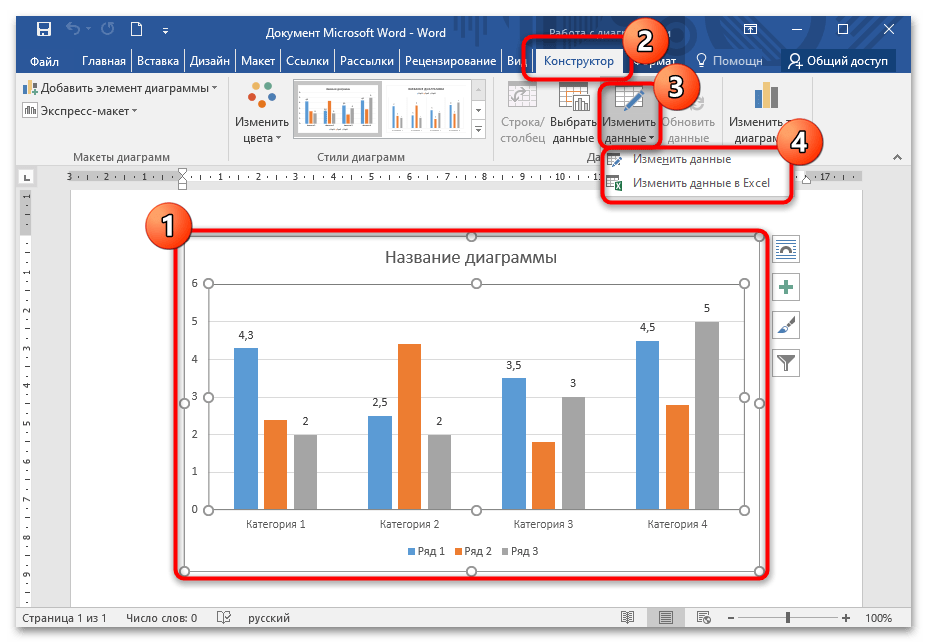Open the Изменить цвета palette dropdown

[x=261, y=112]
